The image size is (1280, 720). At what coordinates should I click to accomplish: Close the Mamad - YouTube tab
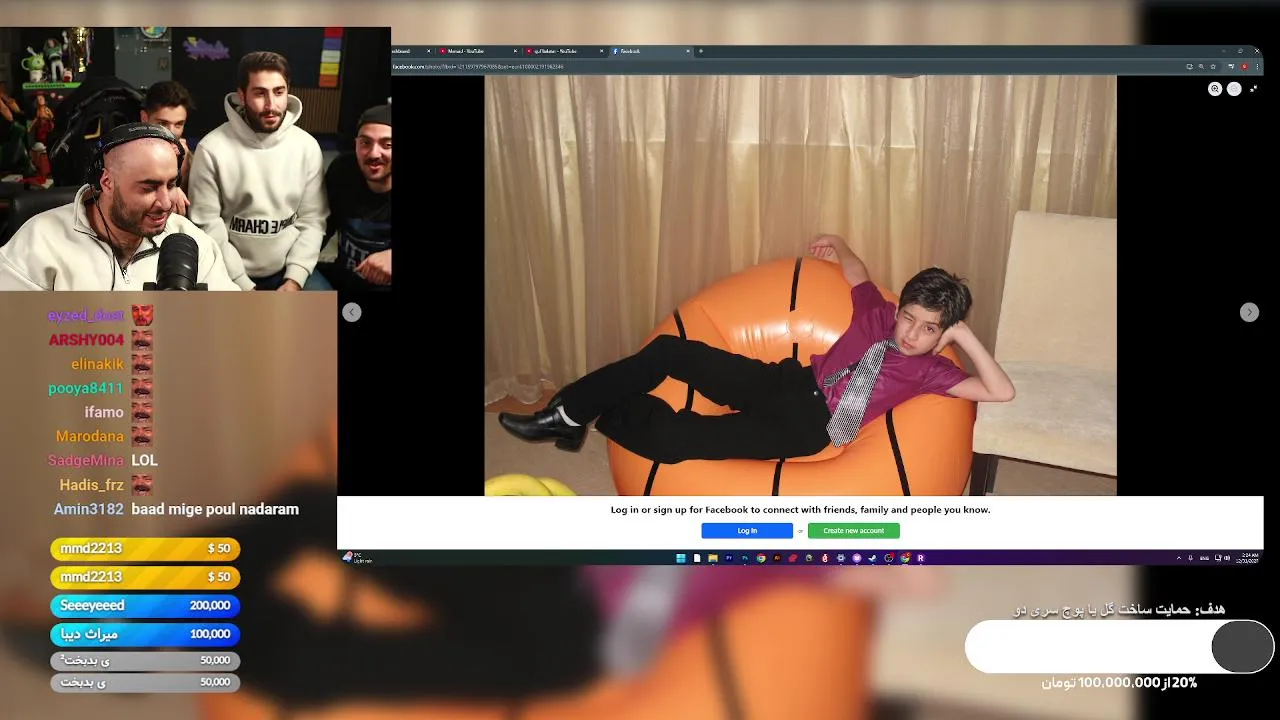(515, 51)
